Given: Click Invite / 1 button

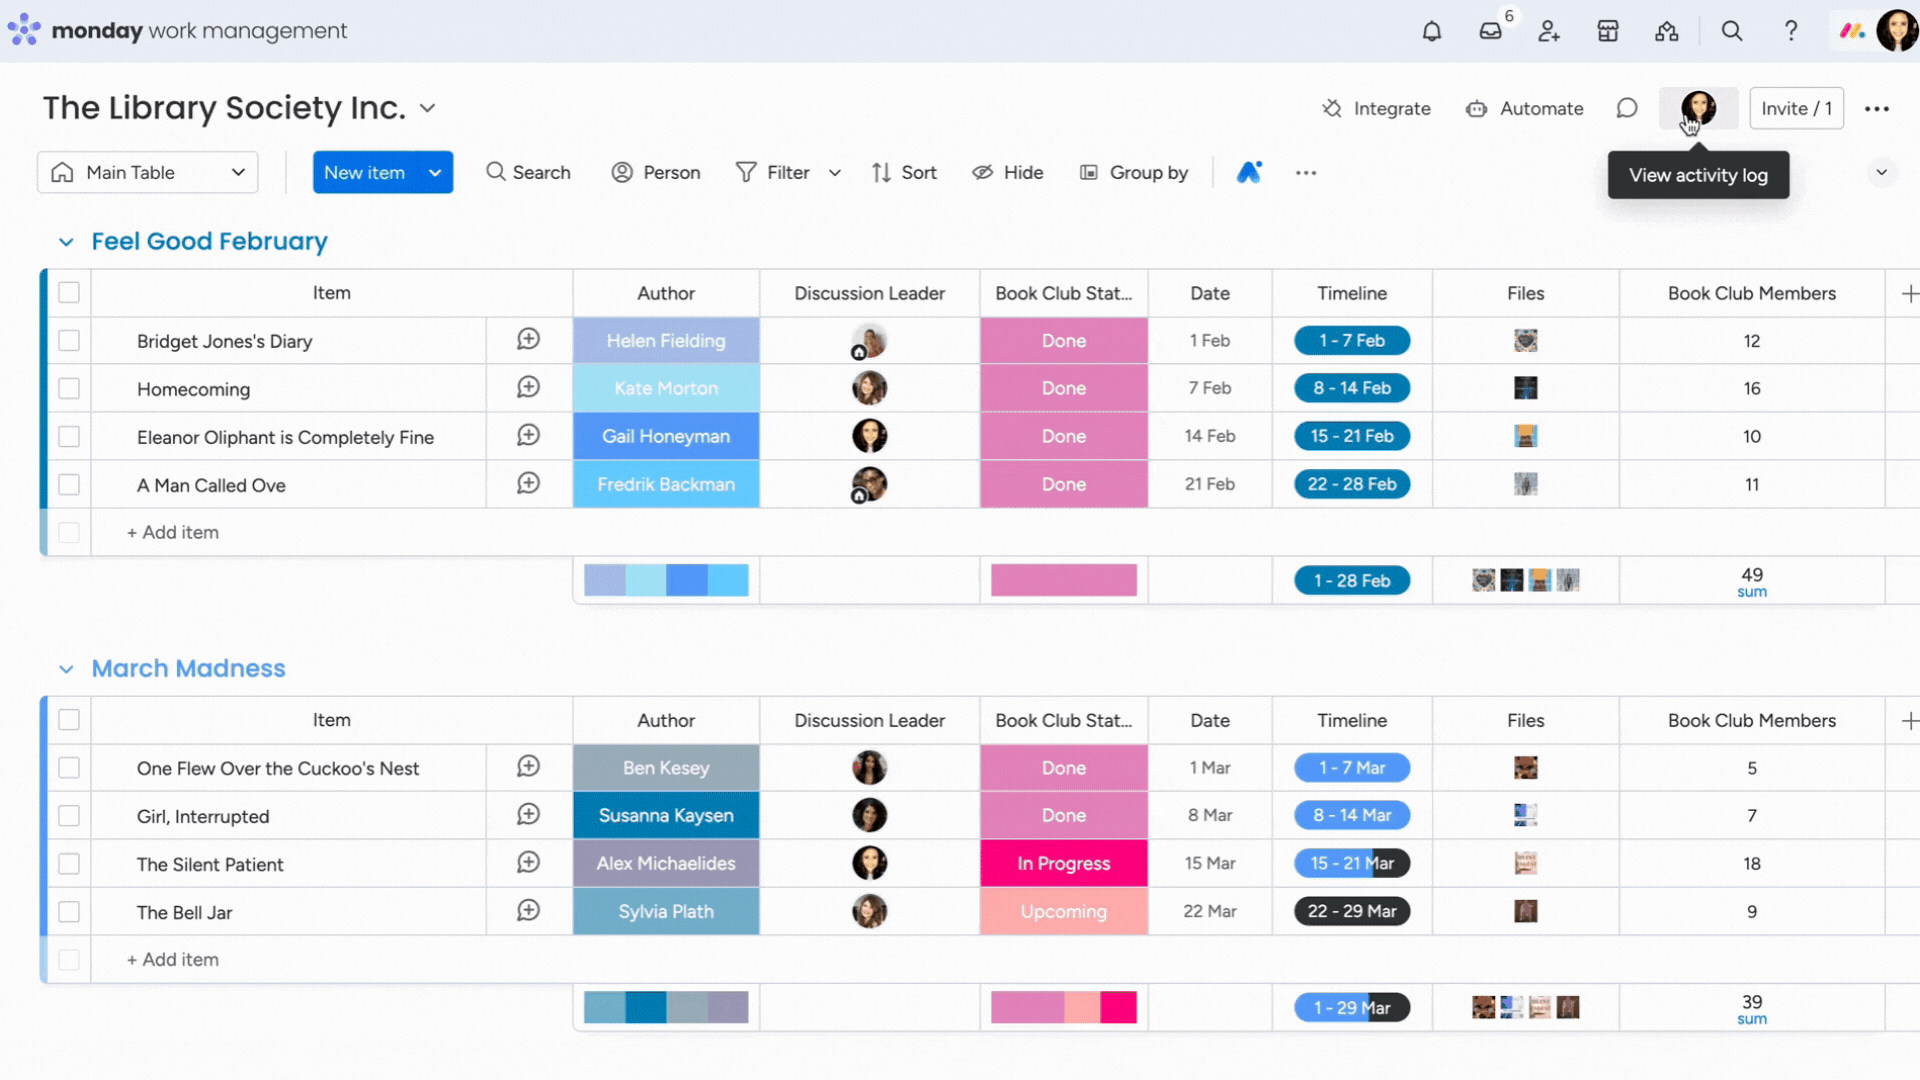Looking at the screenshot, I should [x=1796, y=108].
